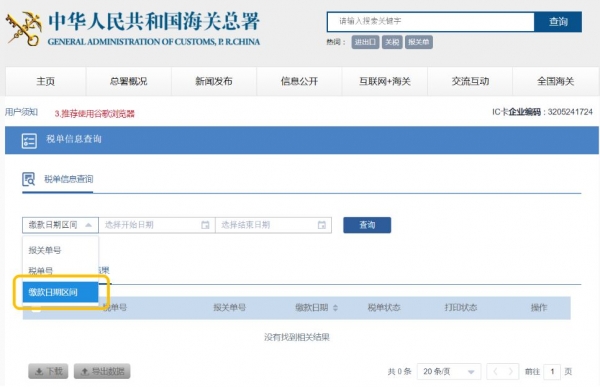Click the 没有找到相关结果 empty message

point(297,337)
